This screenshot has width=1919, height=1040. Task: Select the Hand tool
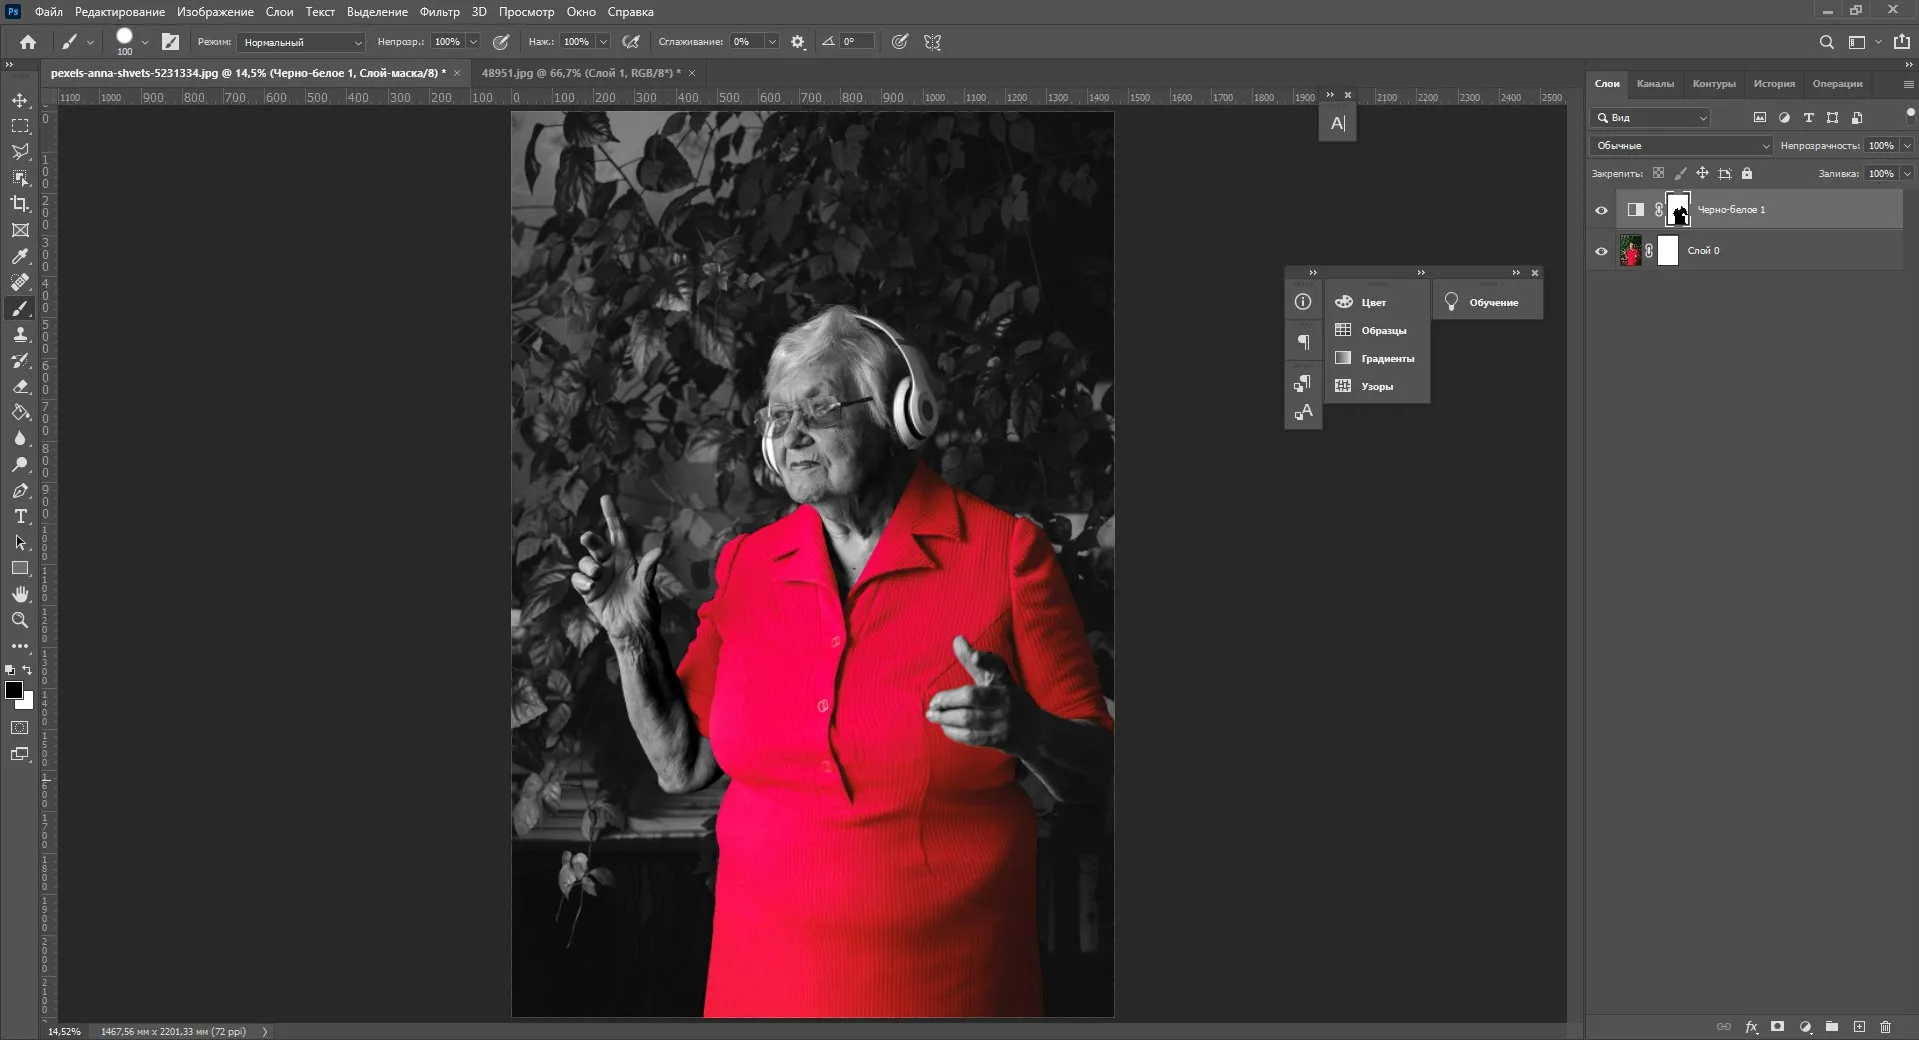pos(20,594)
